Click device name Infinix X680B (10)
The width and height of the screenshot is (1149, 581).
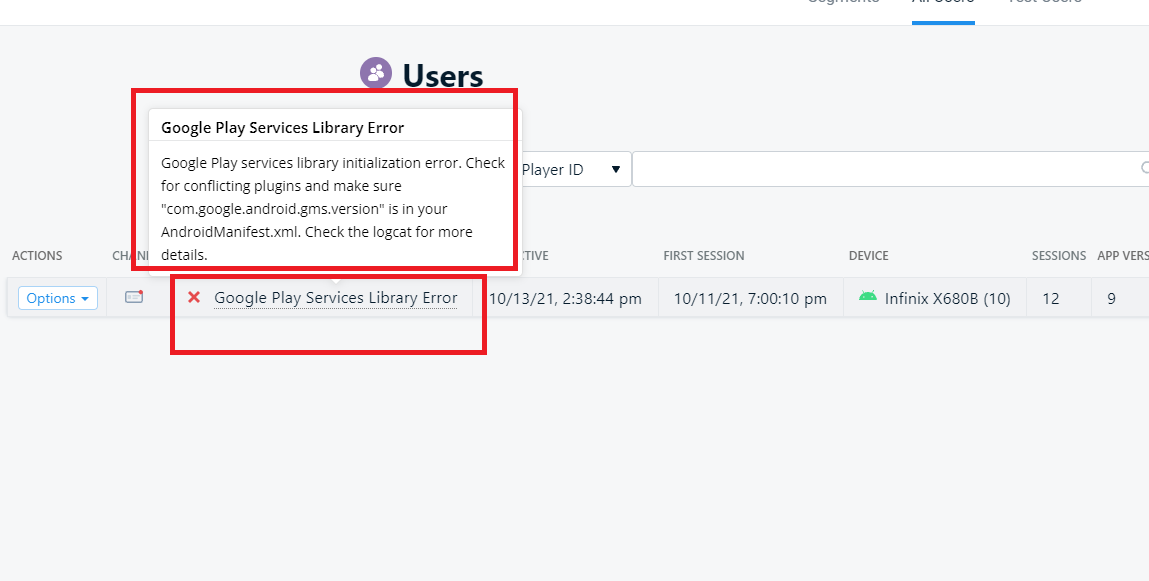click(947, 298)
